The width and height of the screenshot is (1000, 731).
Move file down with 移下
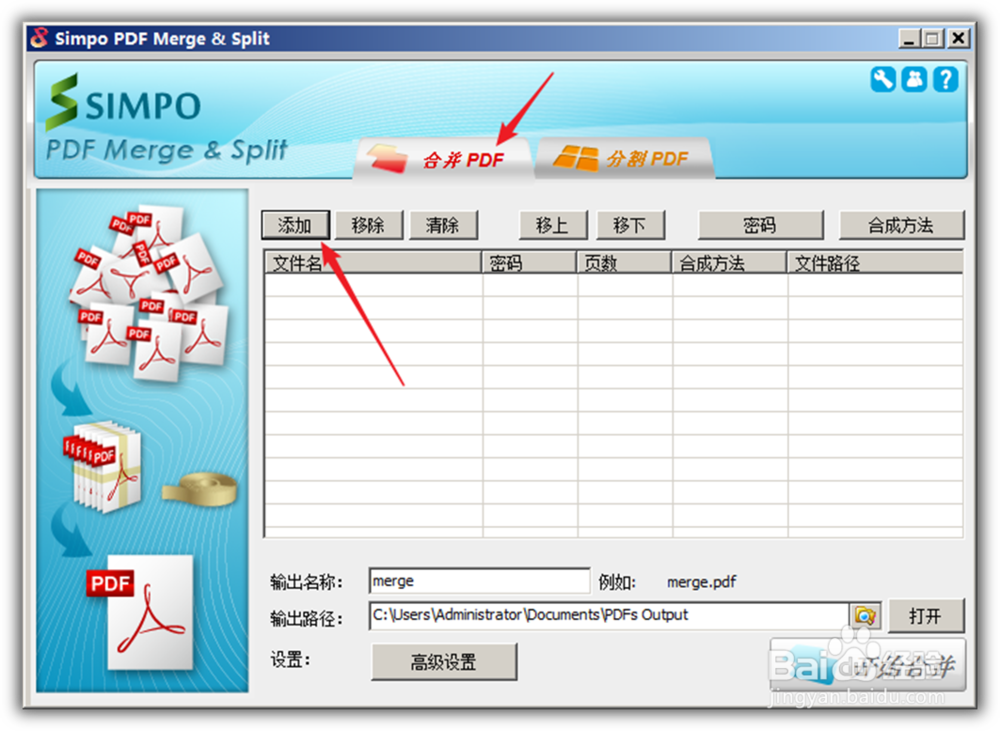[x=630, y=225]
